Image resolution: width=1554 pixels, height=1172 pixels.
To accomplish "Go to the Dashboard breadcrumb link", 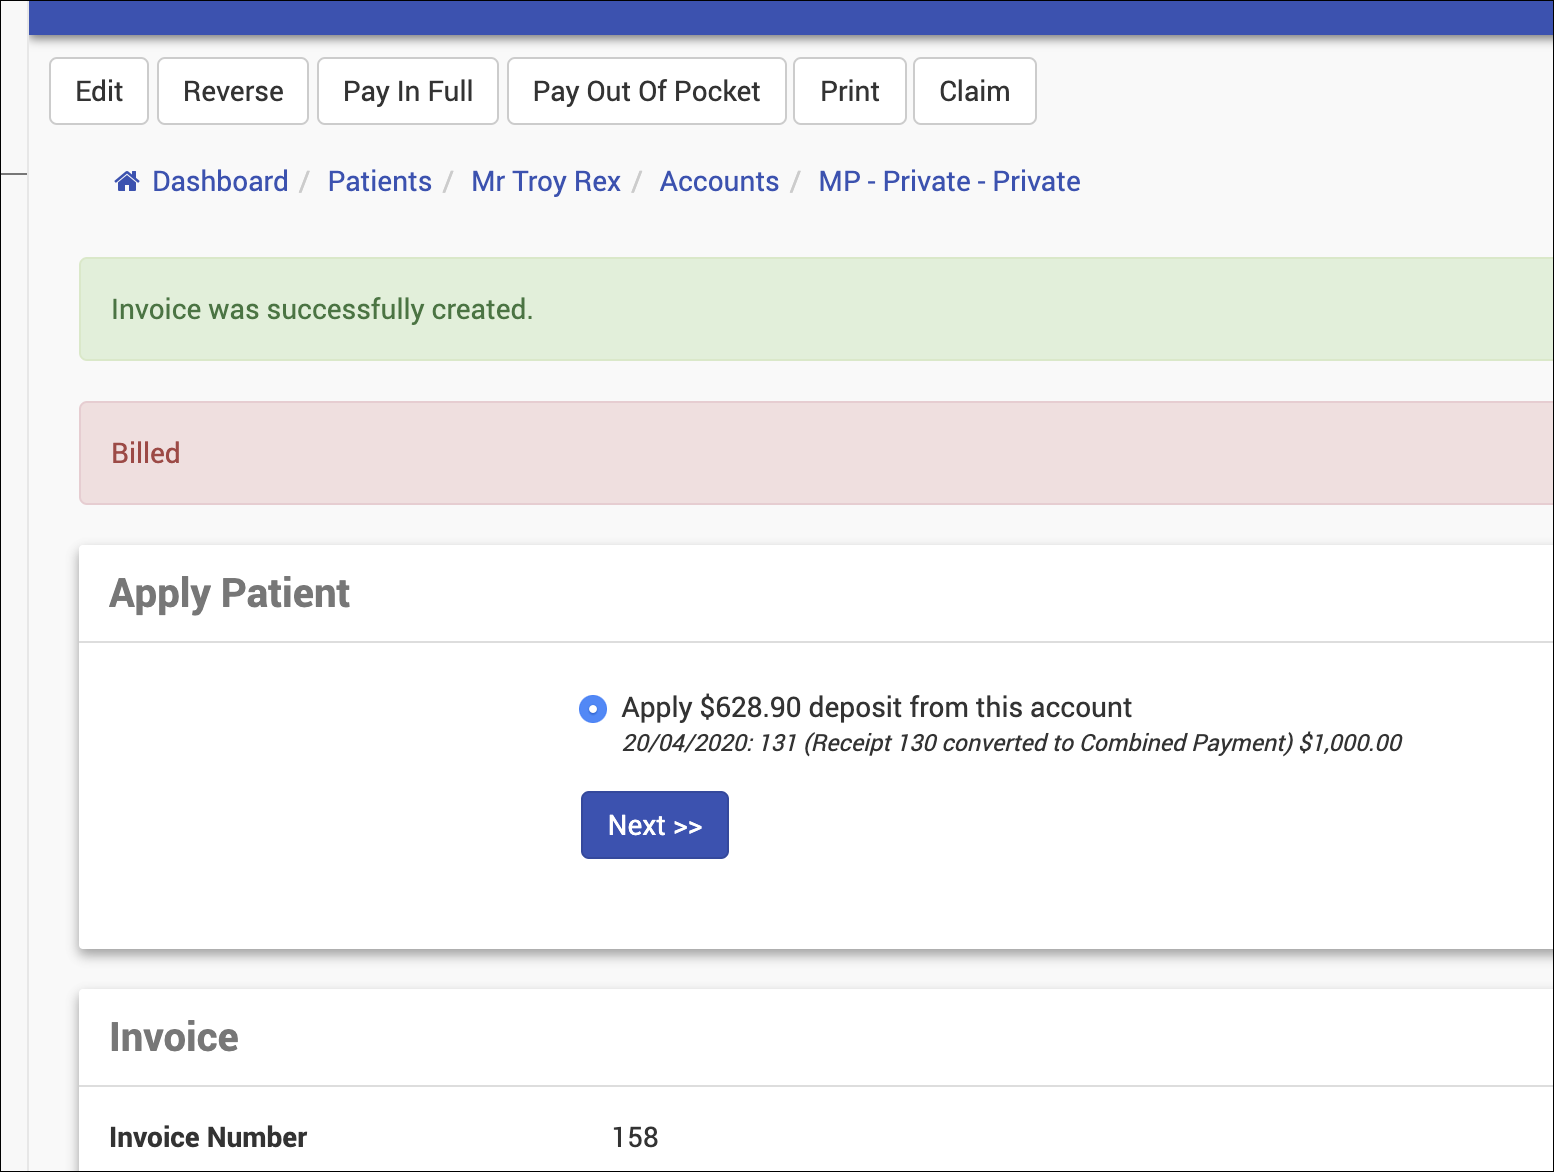I will (220, 181).
